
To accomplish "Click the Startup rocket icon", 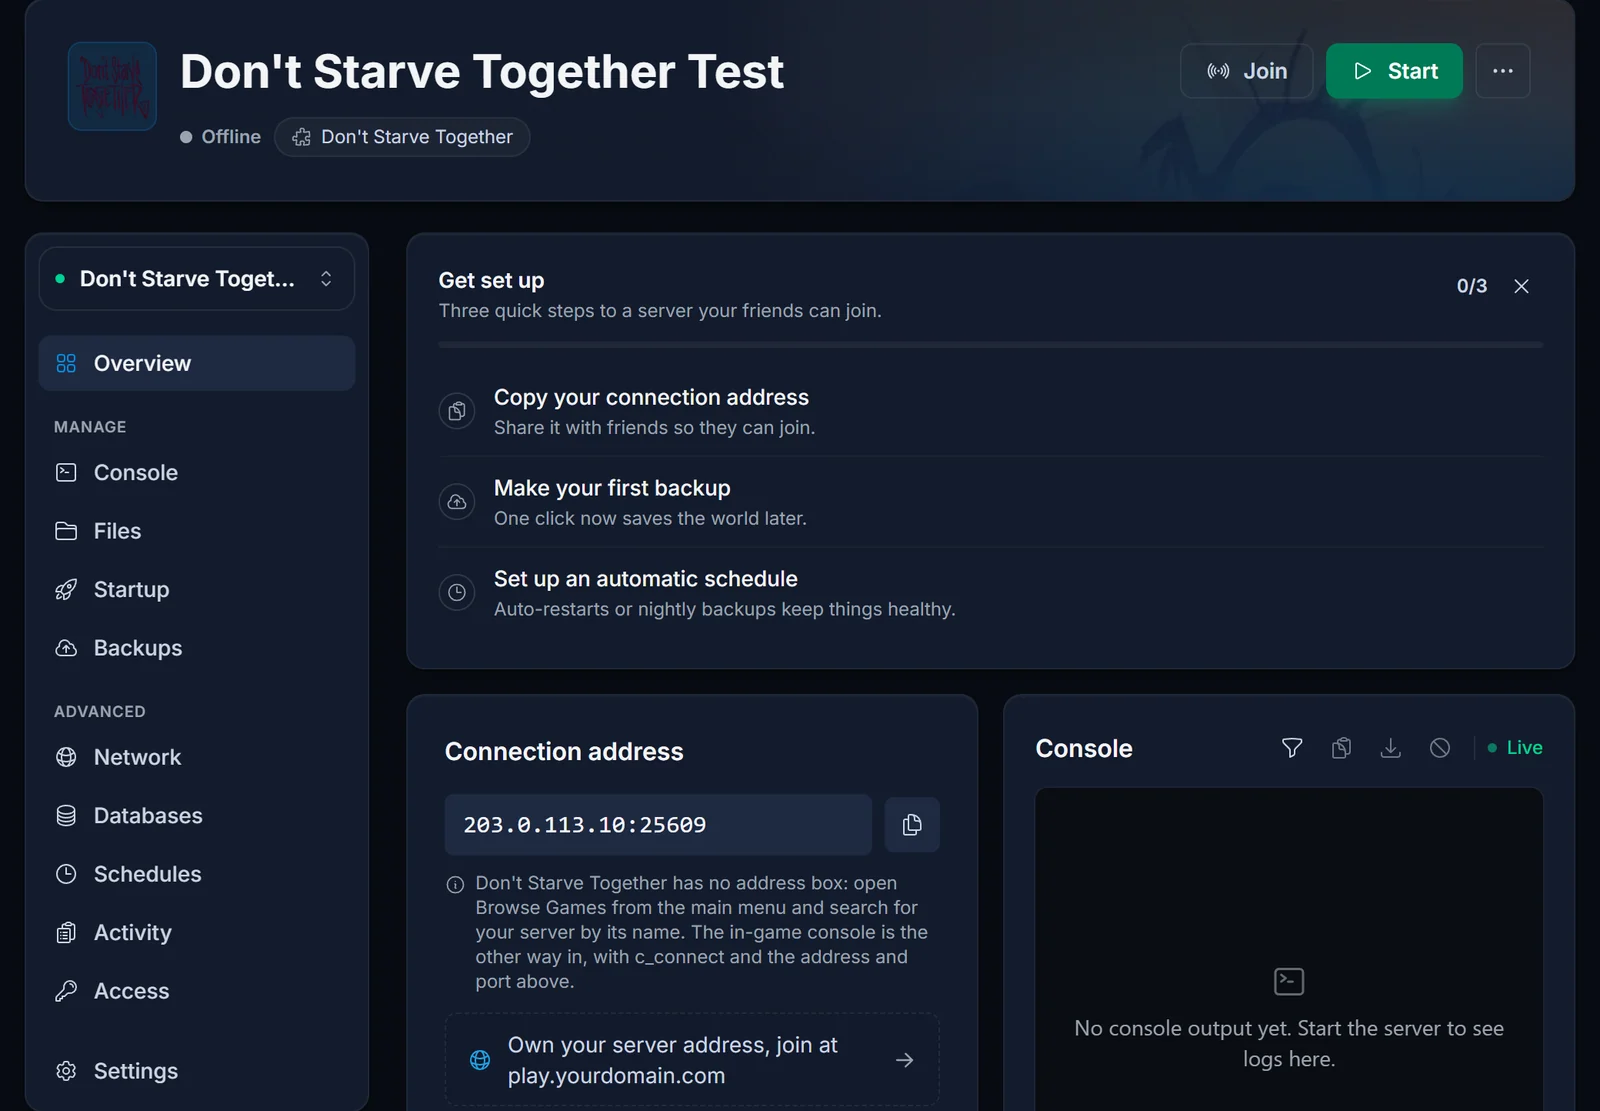I will (x=66, y=590).
